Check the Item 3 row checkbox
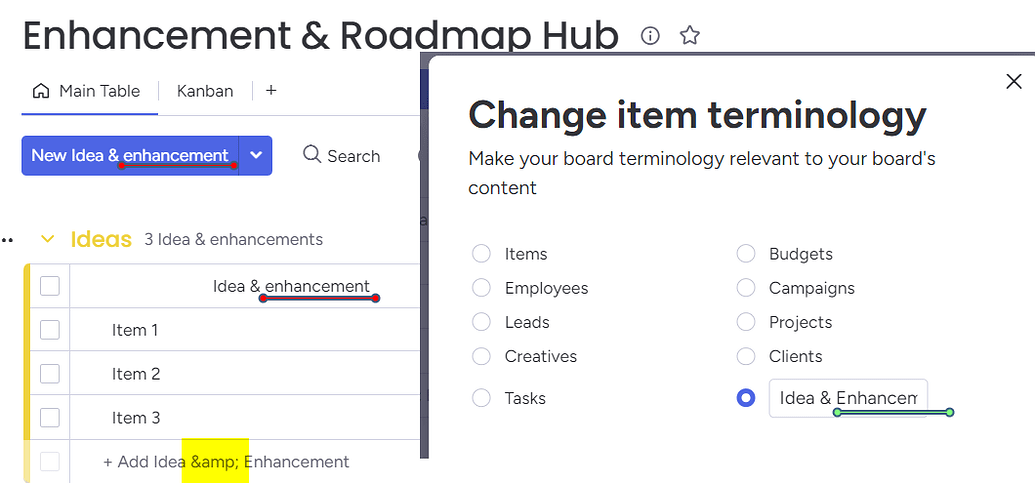Image resolution: width=1035 pixels, height=483 pixels. pos(50,418)
